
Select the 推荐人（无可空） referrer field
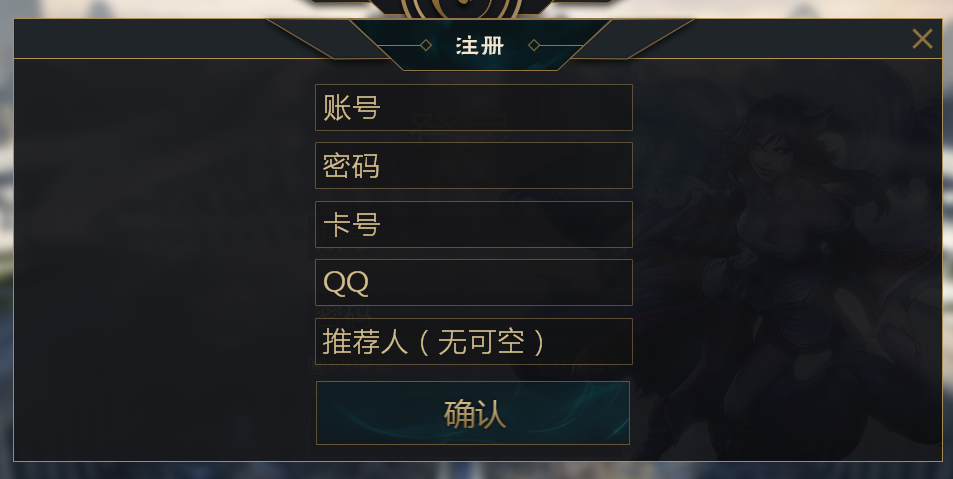(x=474, y=341)
